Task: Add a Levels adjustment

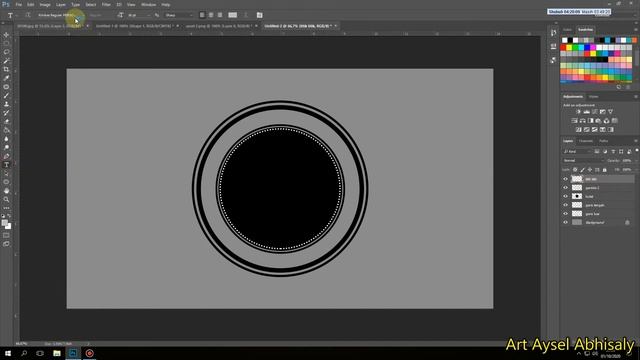Action: 586,112
